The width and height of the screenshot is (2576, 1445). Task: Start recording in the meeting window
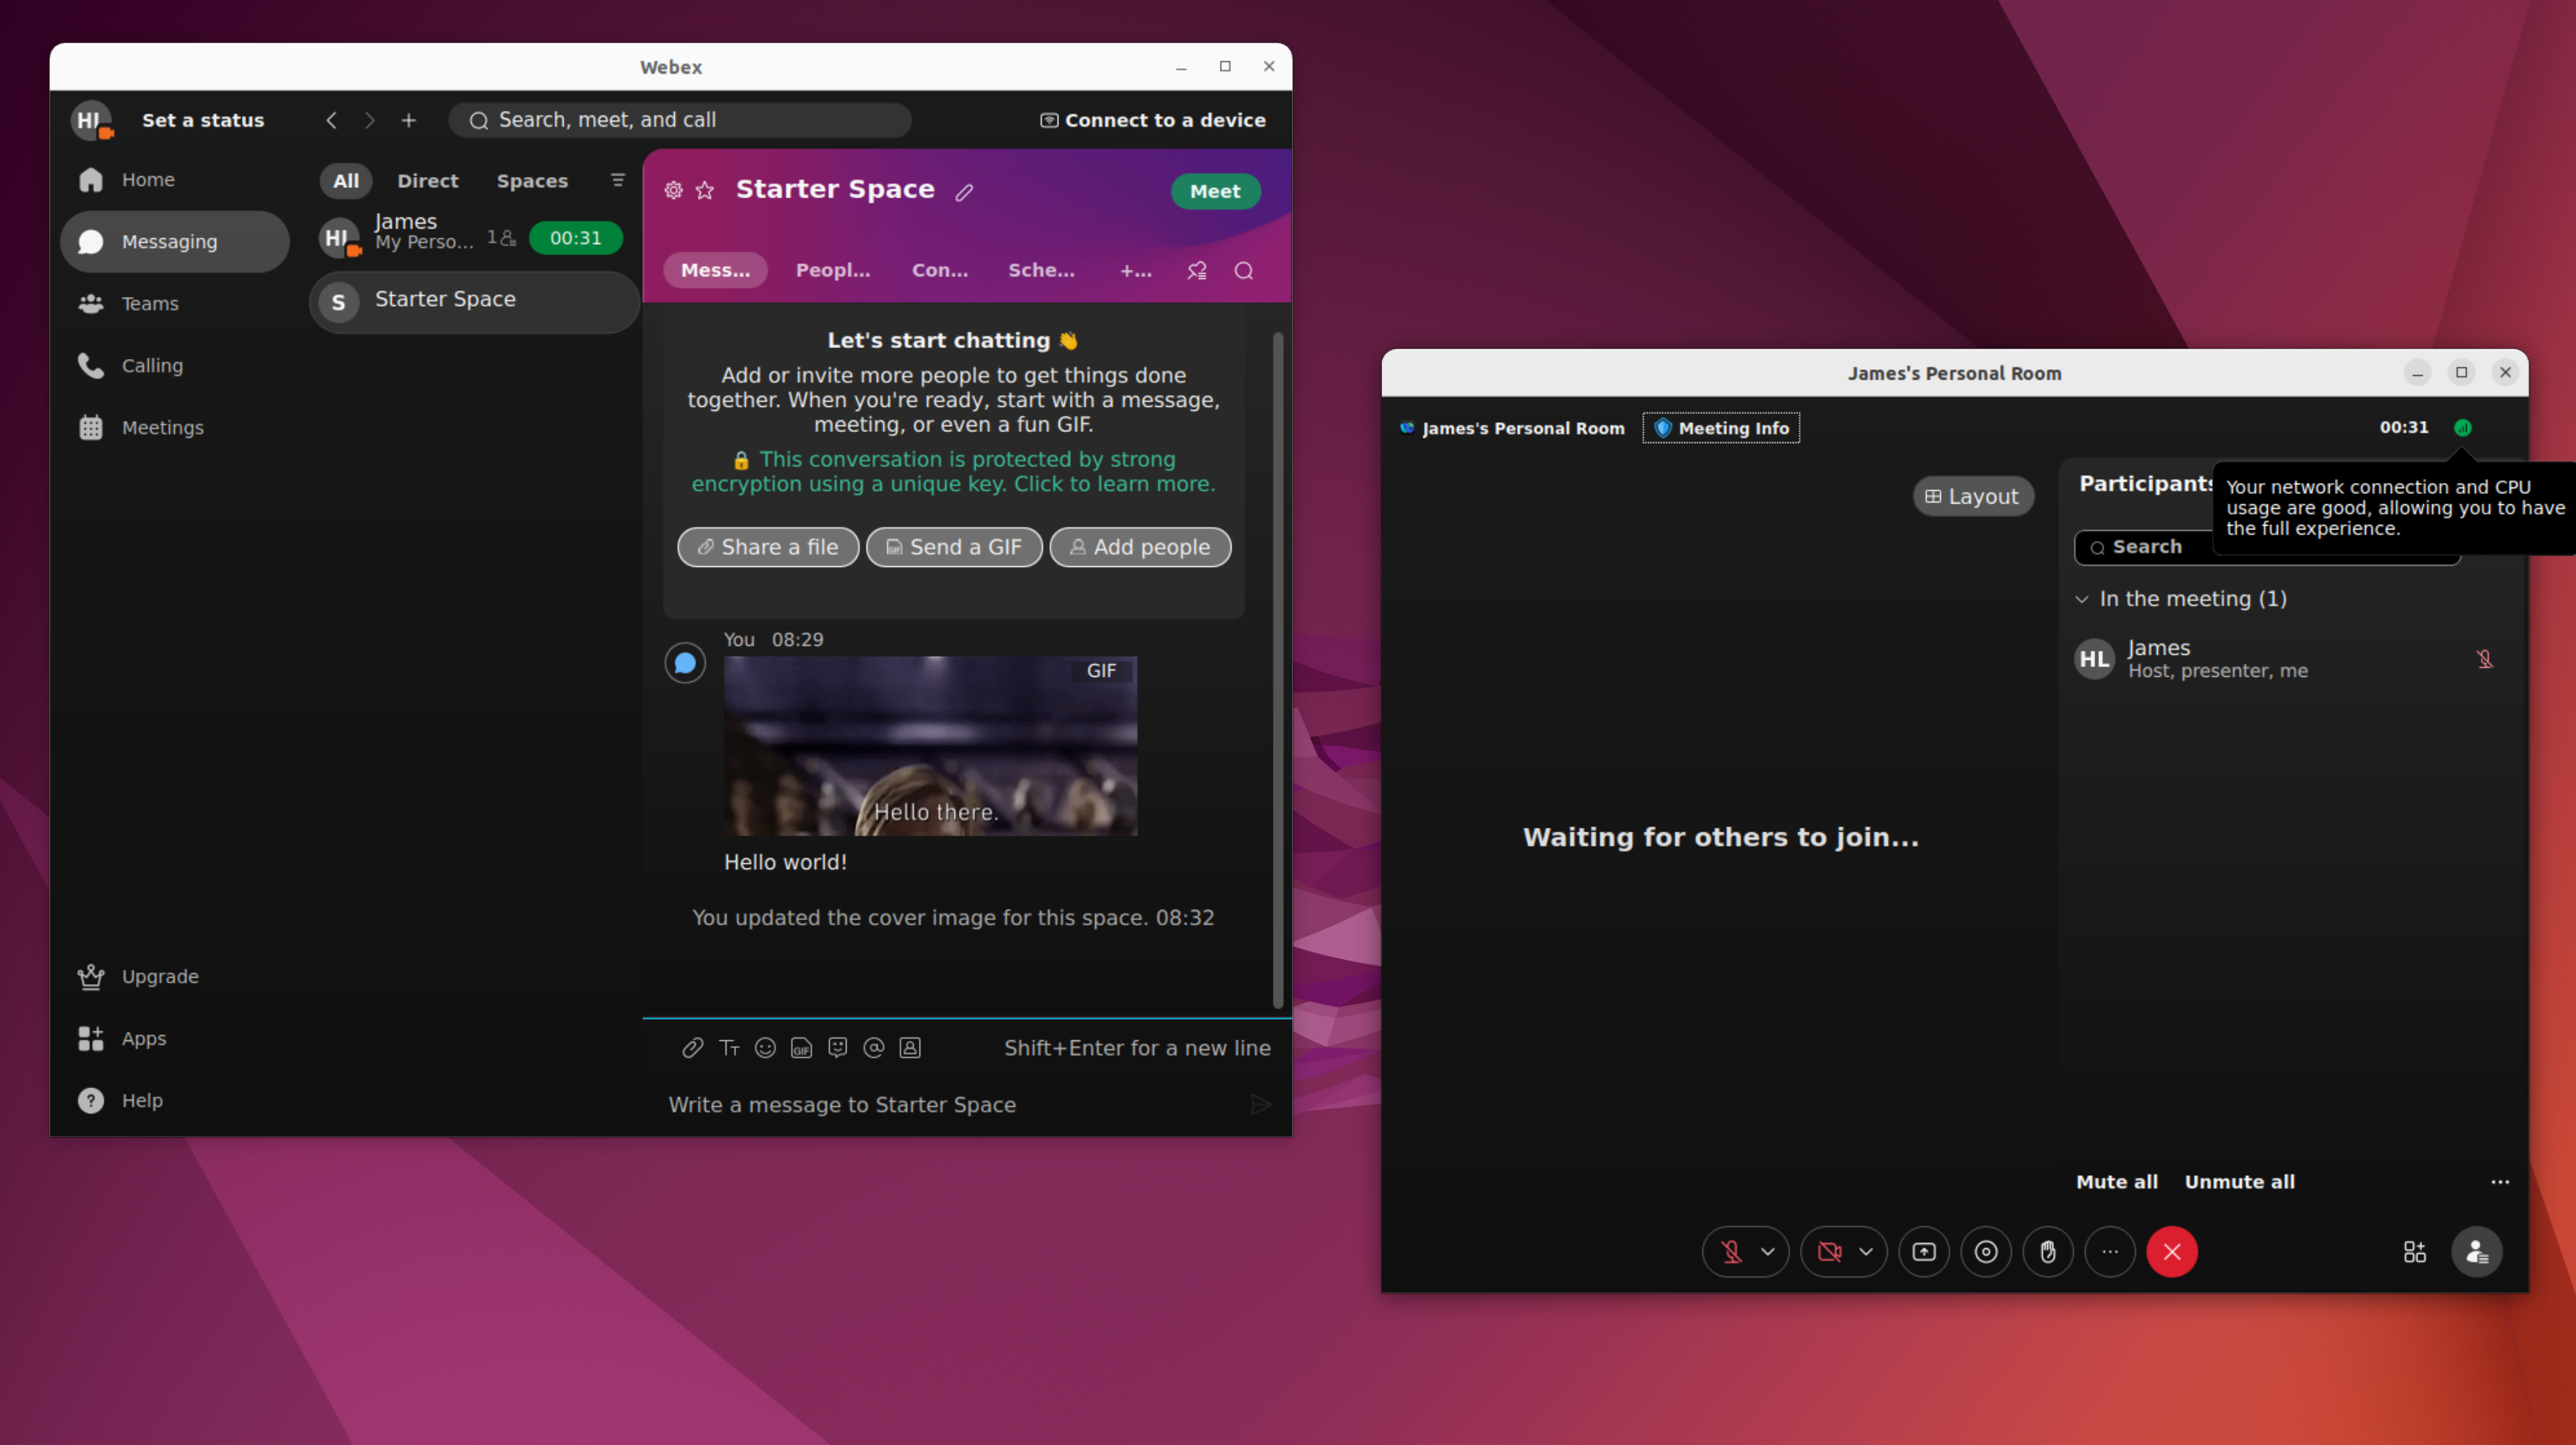tap(1986, 1252)
